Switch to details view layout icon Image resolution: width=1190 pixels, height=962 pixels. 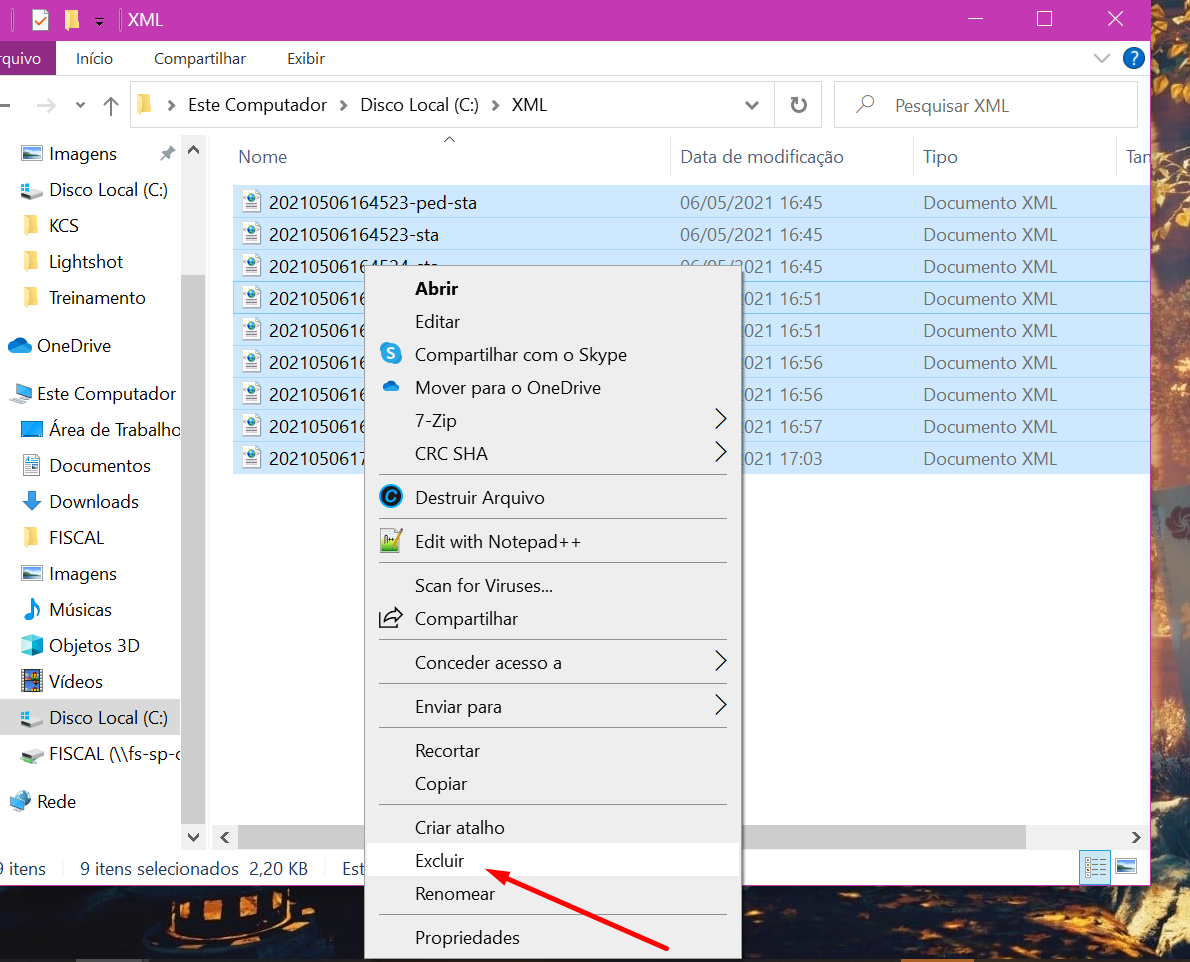point(1094,867)
